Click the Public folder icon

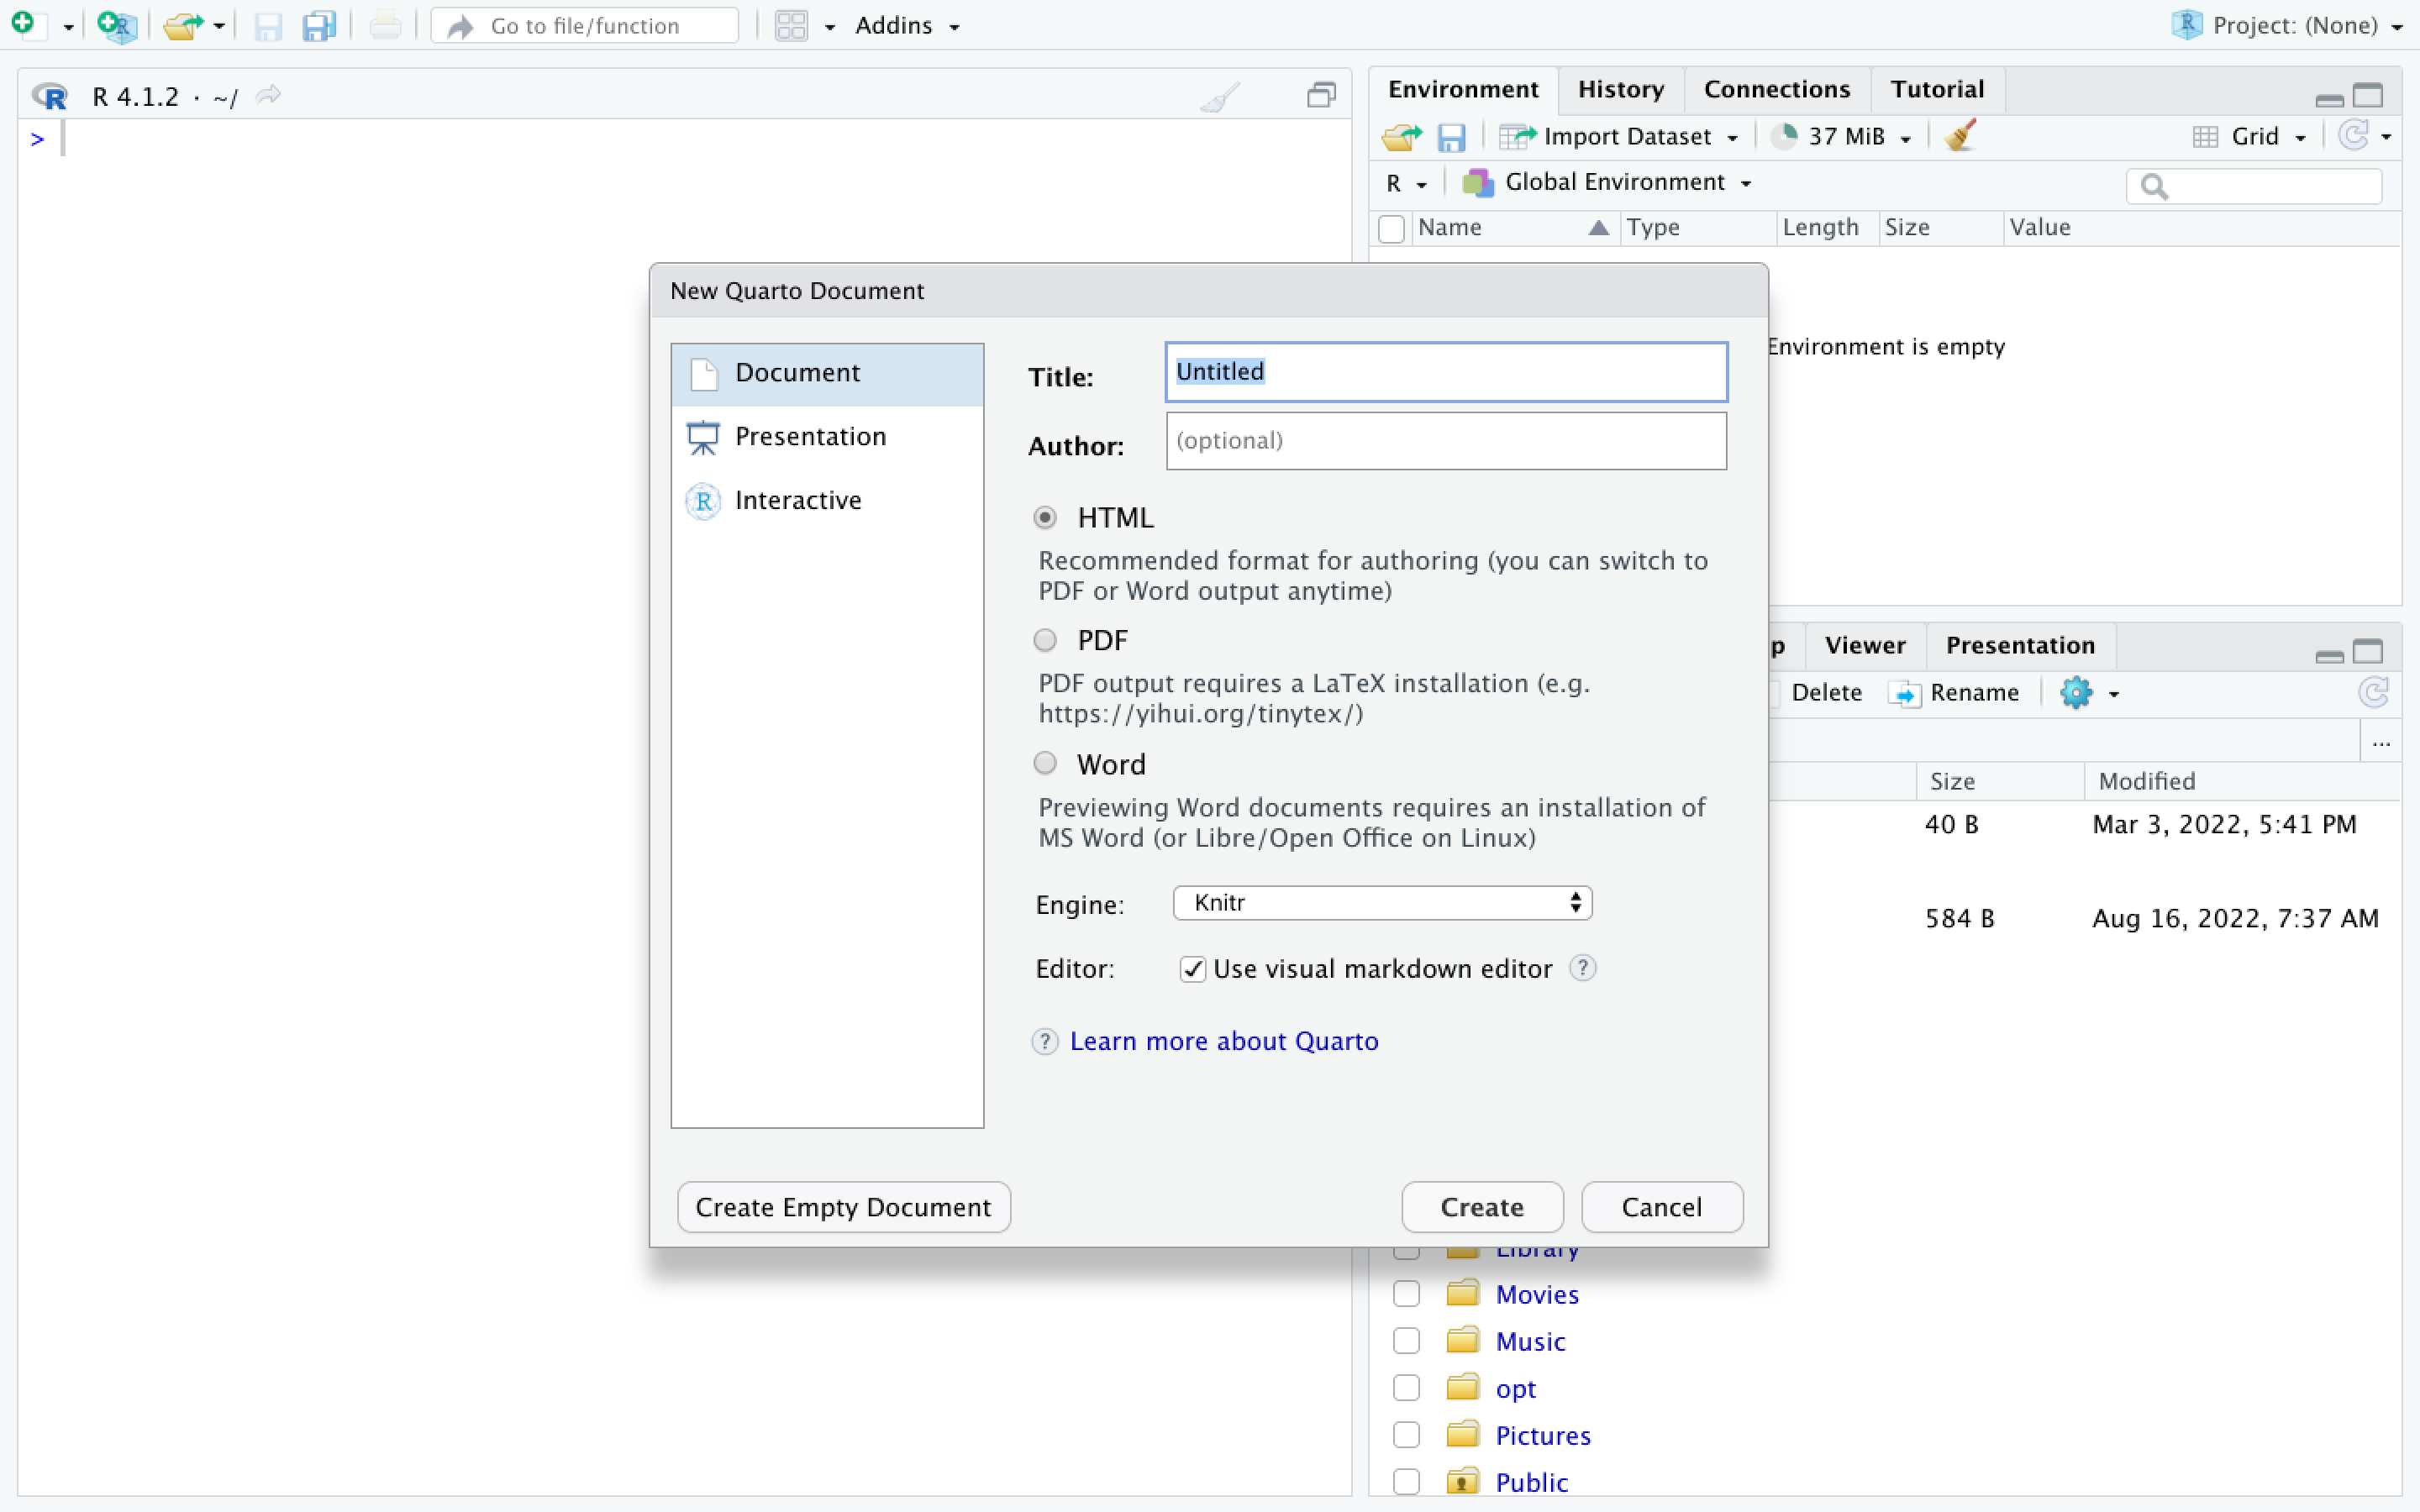tap(1462, 1481)
